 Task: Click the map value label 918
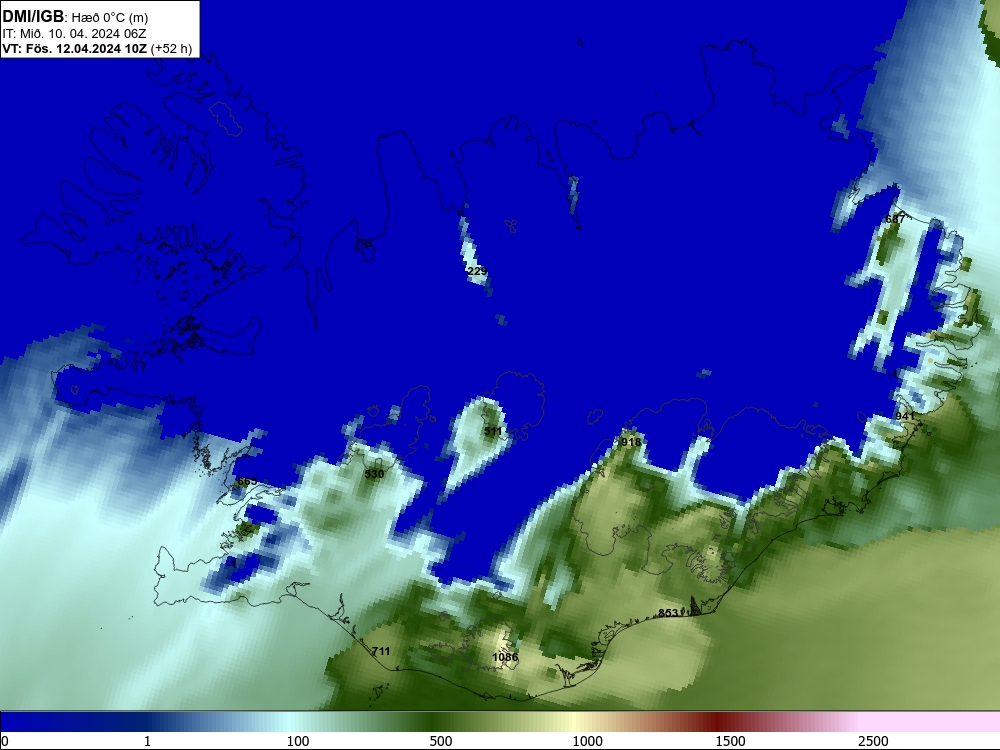tap(631, 442)
